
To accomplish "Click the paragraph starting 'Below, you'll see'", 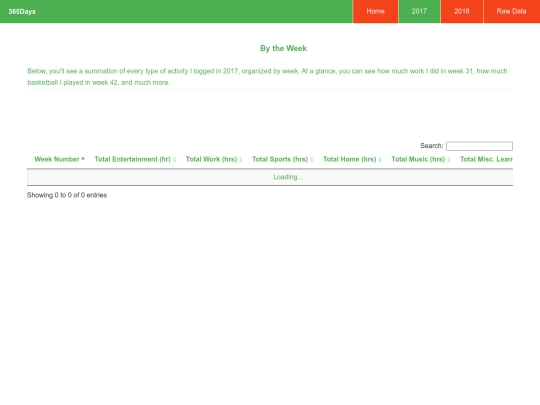I will click(x=270, y=77).
